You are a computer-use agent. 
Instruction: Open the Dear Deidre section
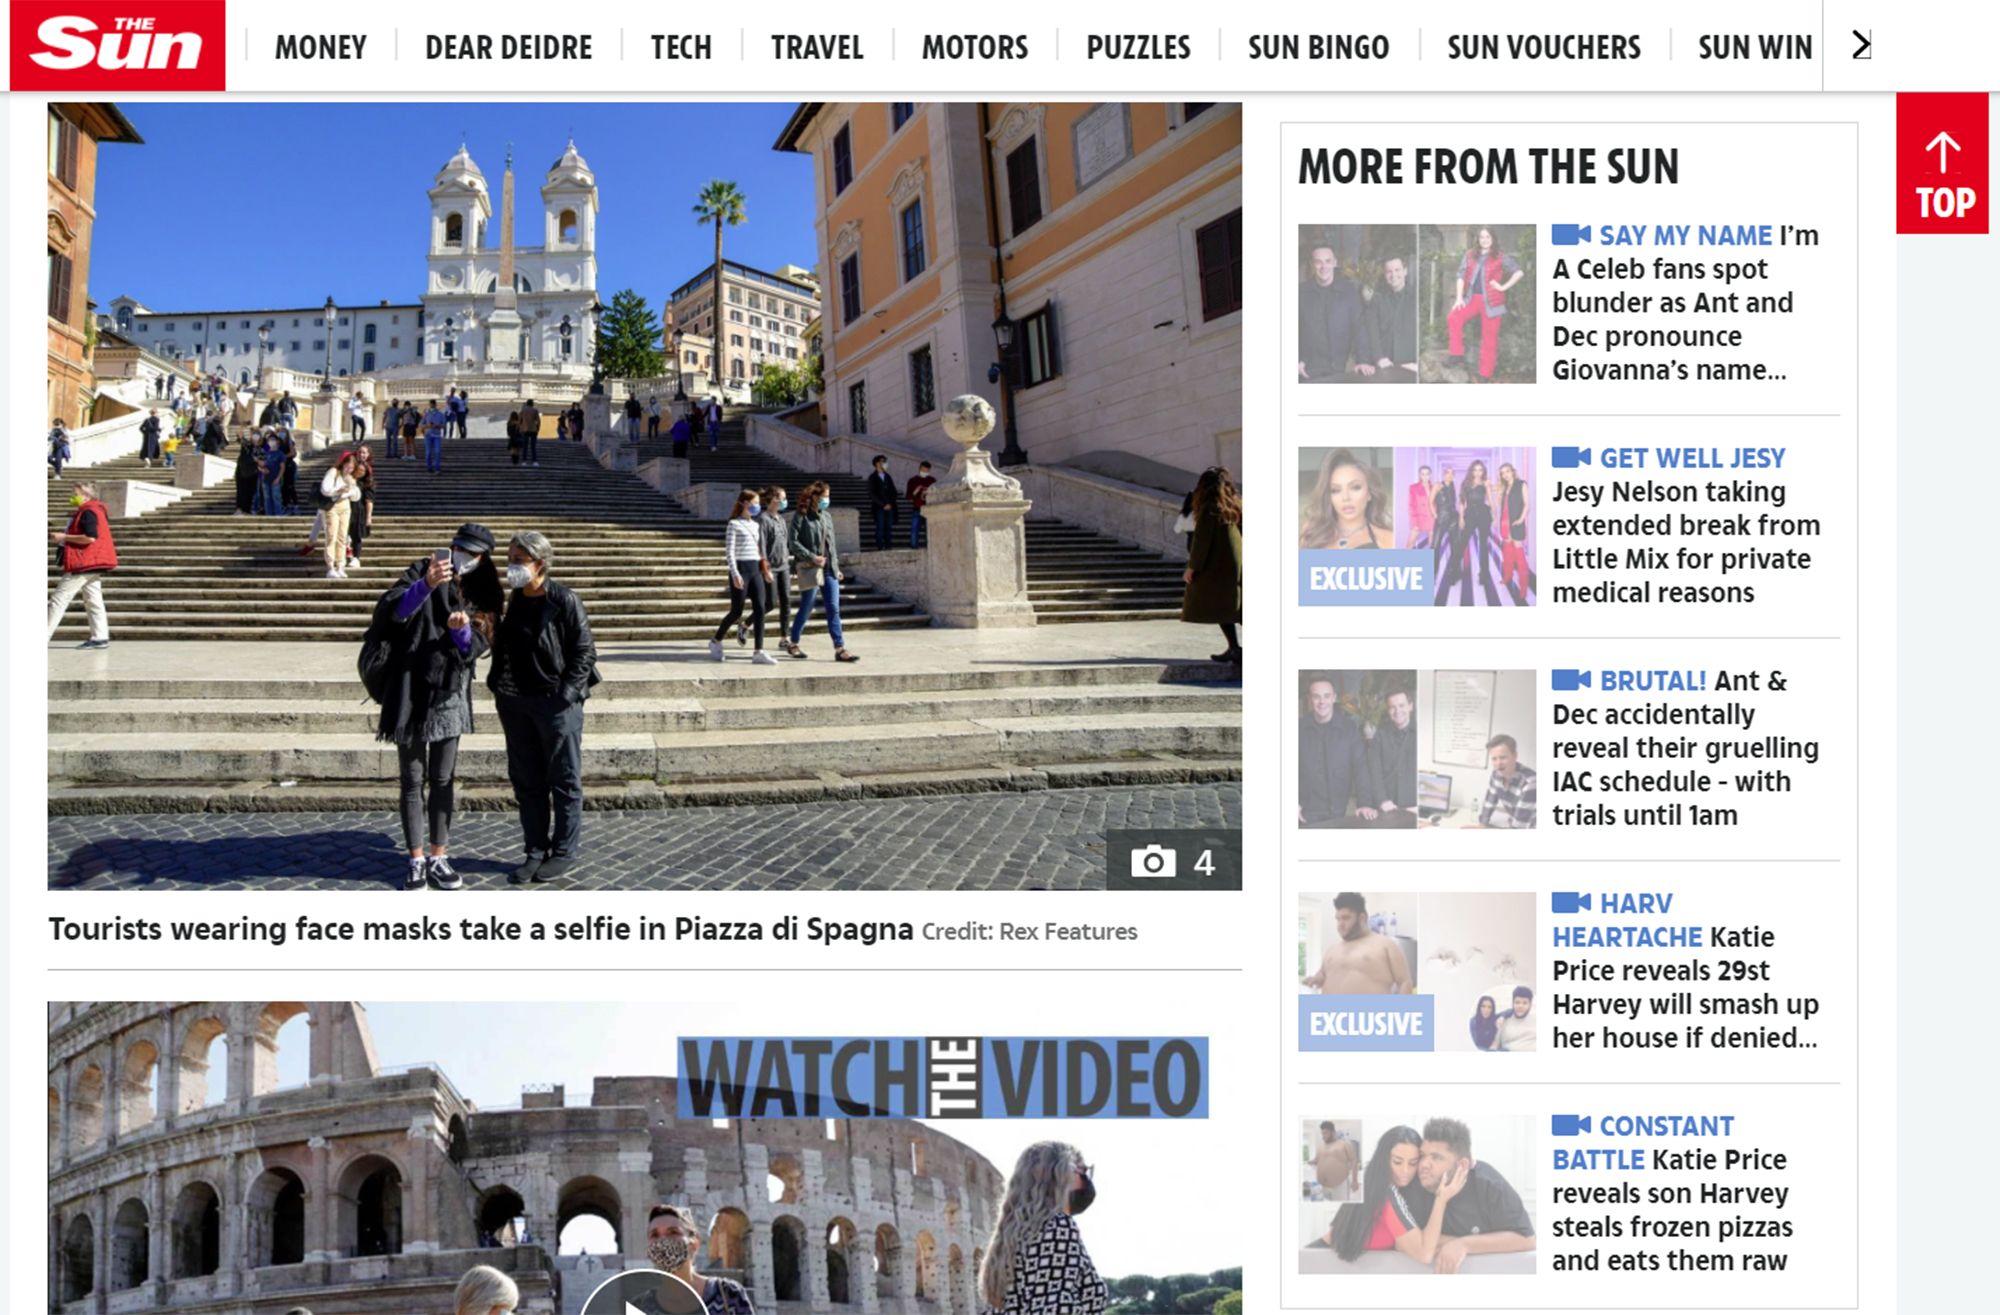[508, 47]
